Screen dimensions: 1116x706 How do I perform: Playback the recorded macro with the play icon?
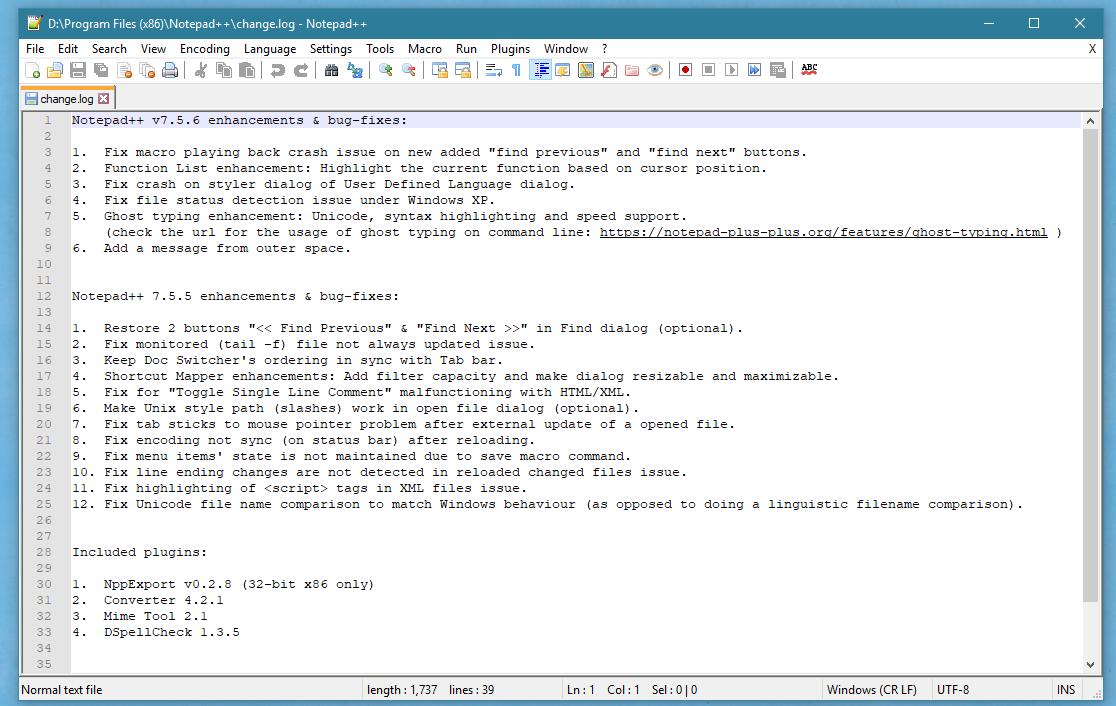tap(732, 69)
